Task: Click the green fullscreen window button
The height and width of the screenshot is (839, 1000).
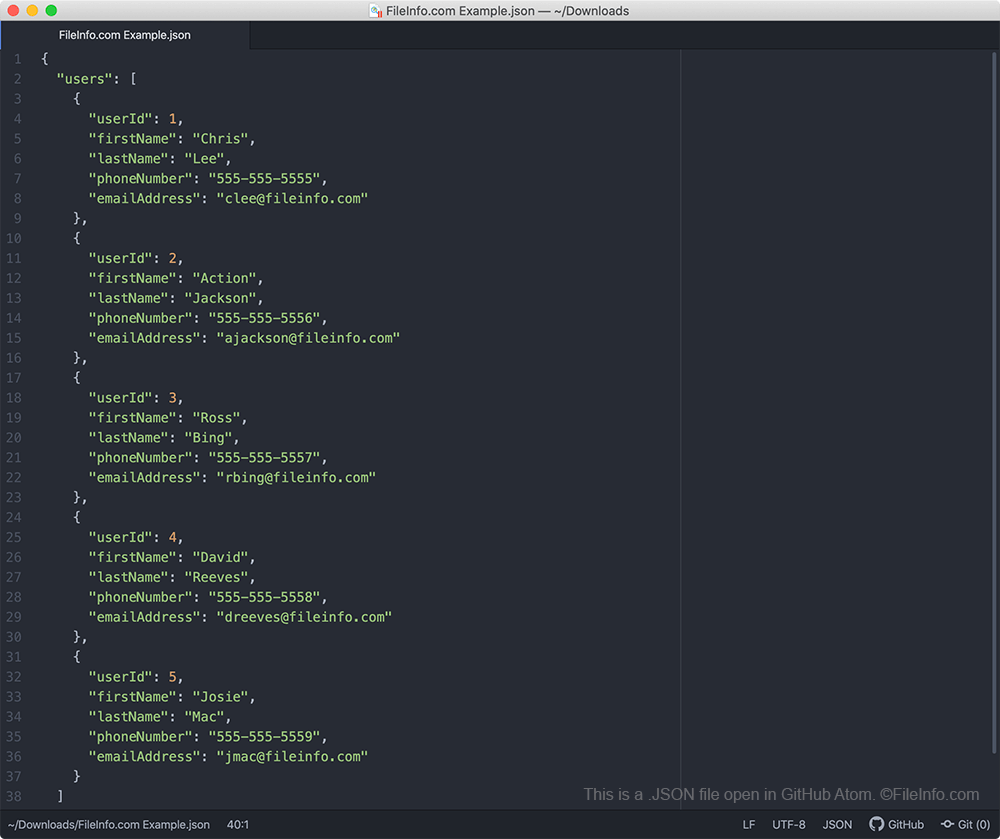Action: [51, 11]
